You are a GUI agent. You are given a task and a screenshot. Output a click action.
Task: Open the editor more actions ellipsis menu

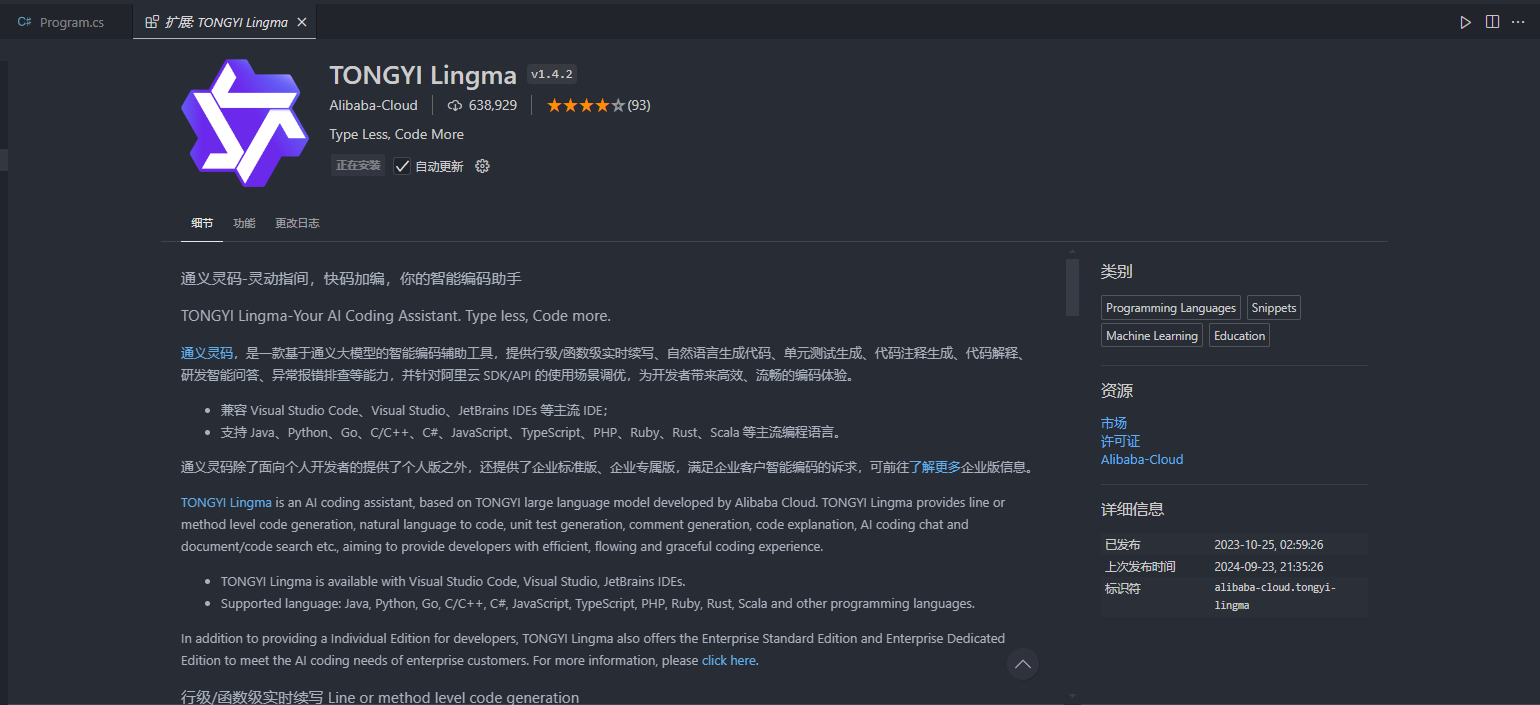pyautogui.click(x=1518, y=22)
